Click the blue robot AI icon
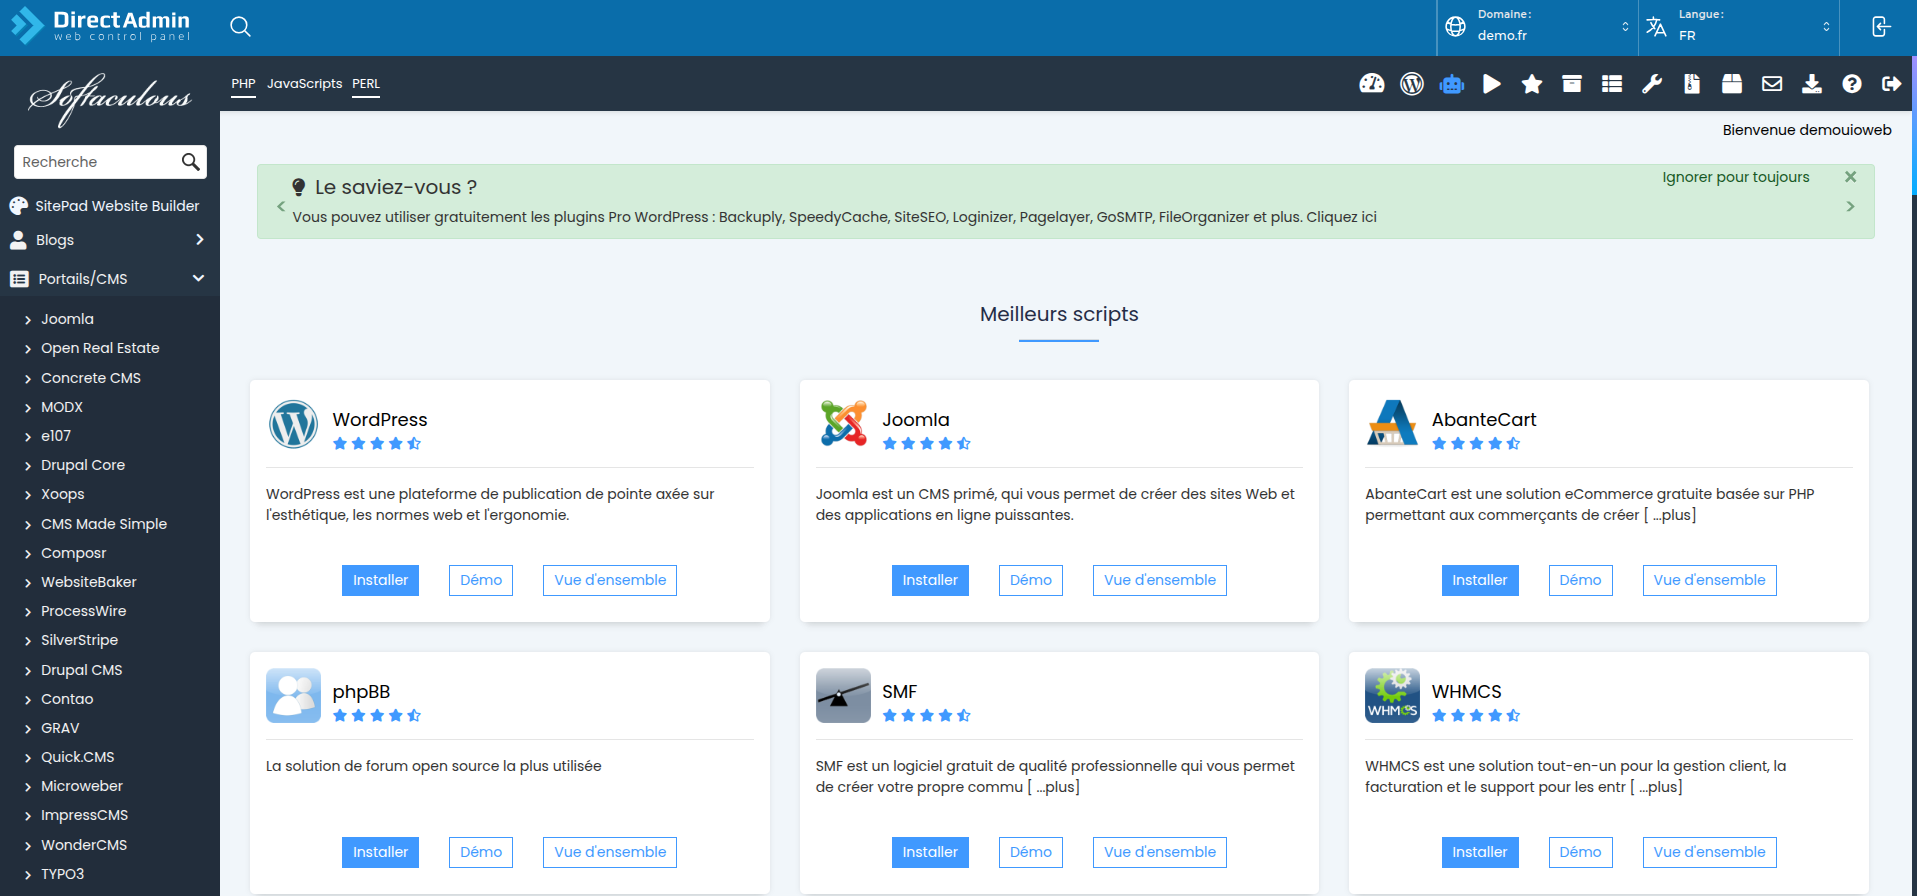Screen dimensions: 1917x896 (1452, 84)
